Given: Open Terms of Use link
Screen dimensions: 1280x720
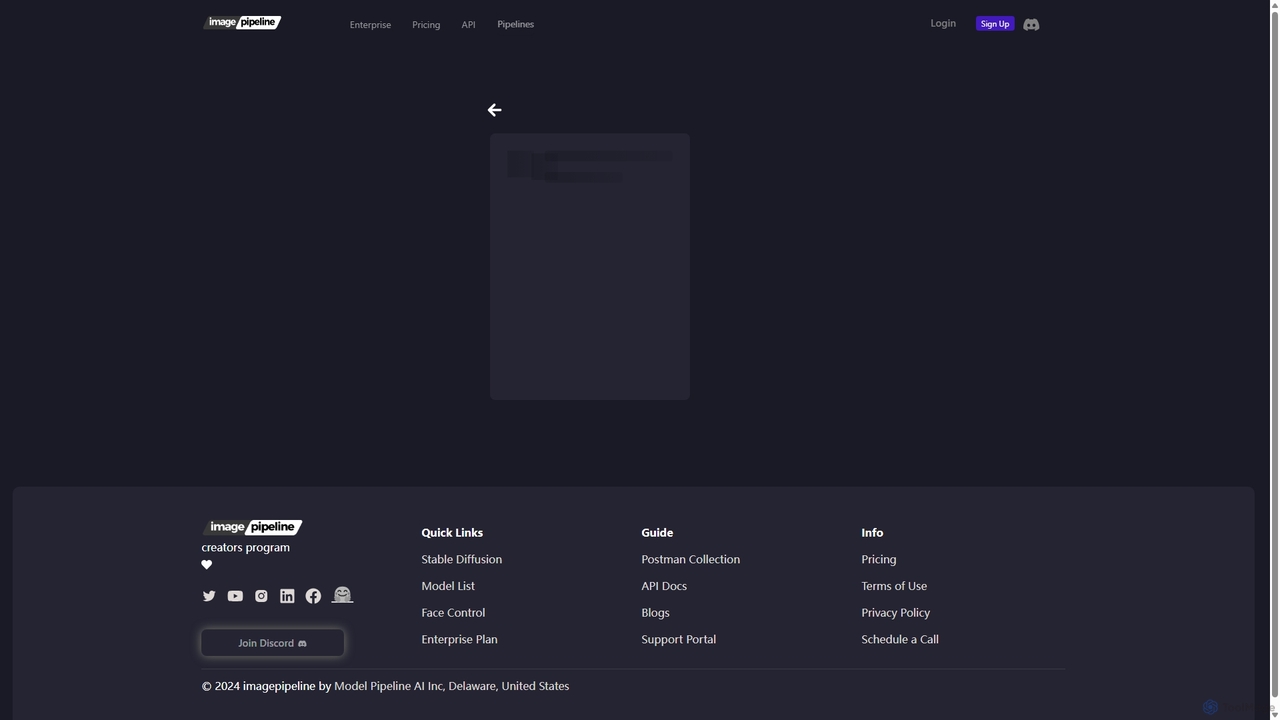Looking at the screenshot, I should [894, 586].
